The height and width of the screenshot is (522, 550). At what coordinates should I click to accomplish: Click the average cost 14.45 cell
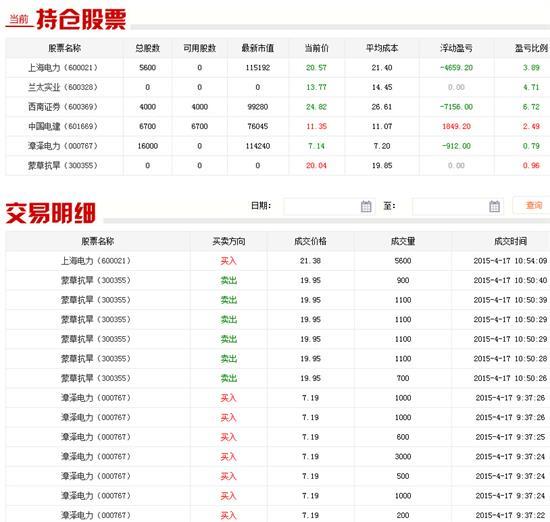pos(382,87)
